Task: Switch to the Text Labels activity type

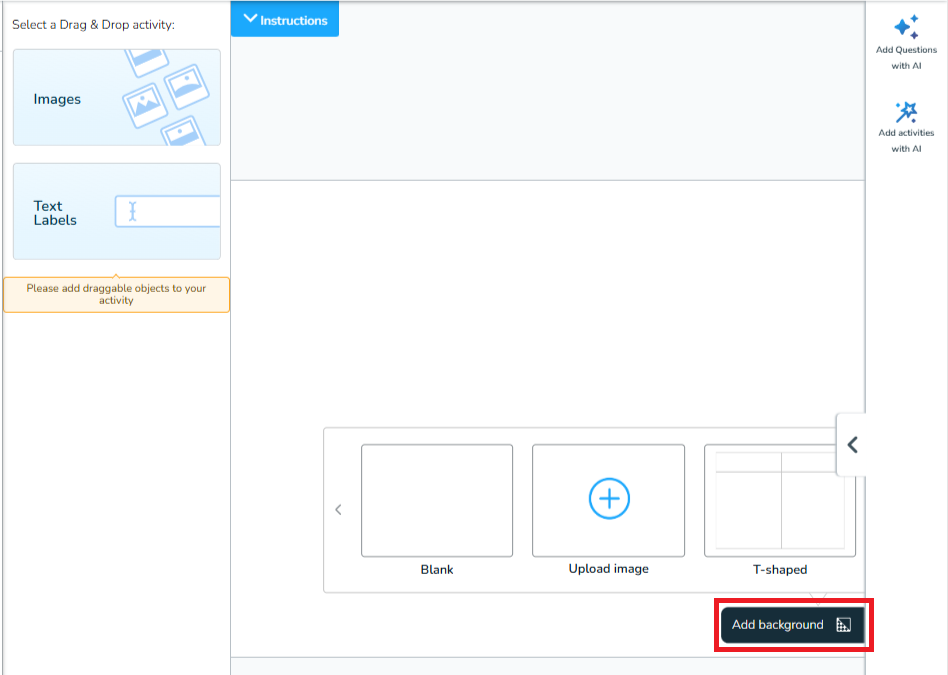Action: pyautogui.click(x=116, y=211)
